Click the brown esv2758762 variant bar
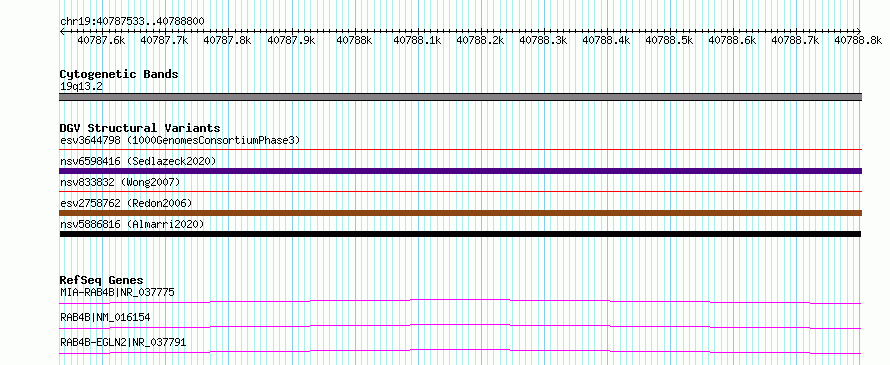This screenshot has height=365, width=890. click(x=461, y=213)
